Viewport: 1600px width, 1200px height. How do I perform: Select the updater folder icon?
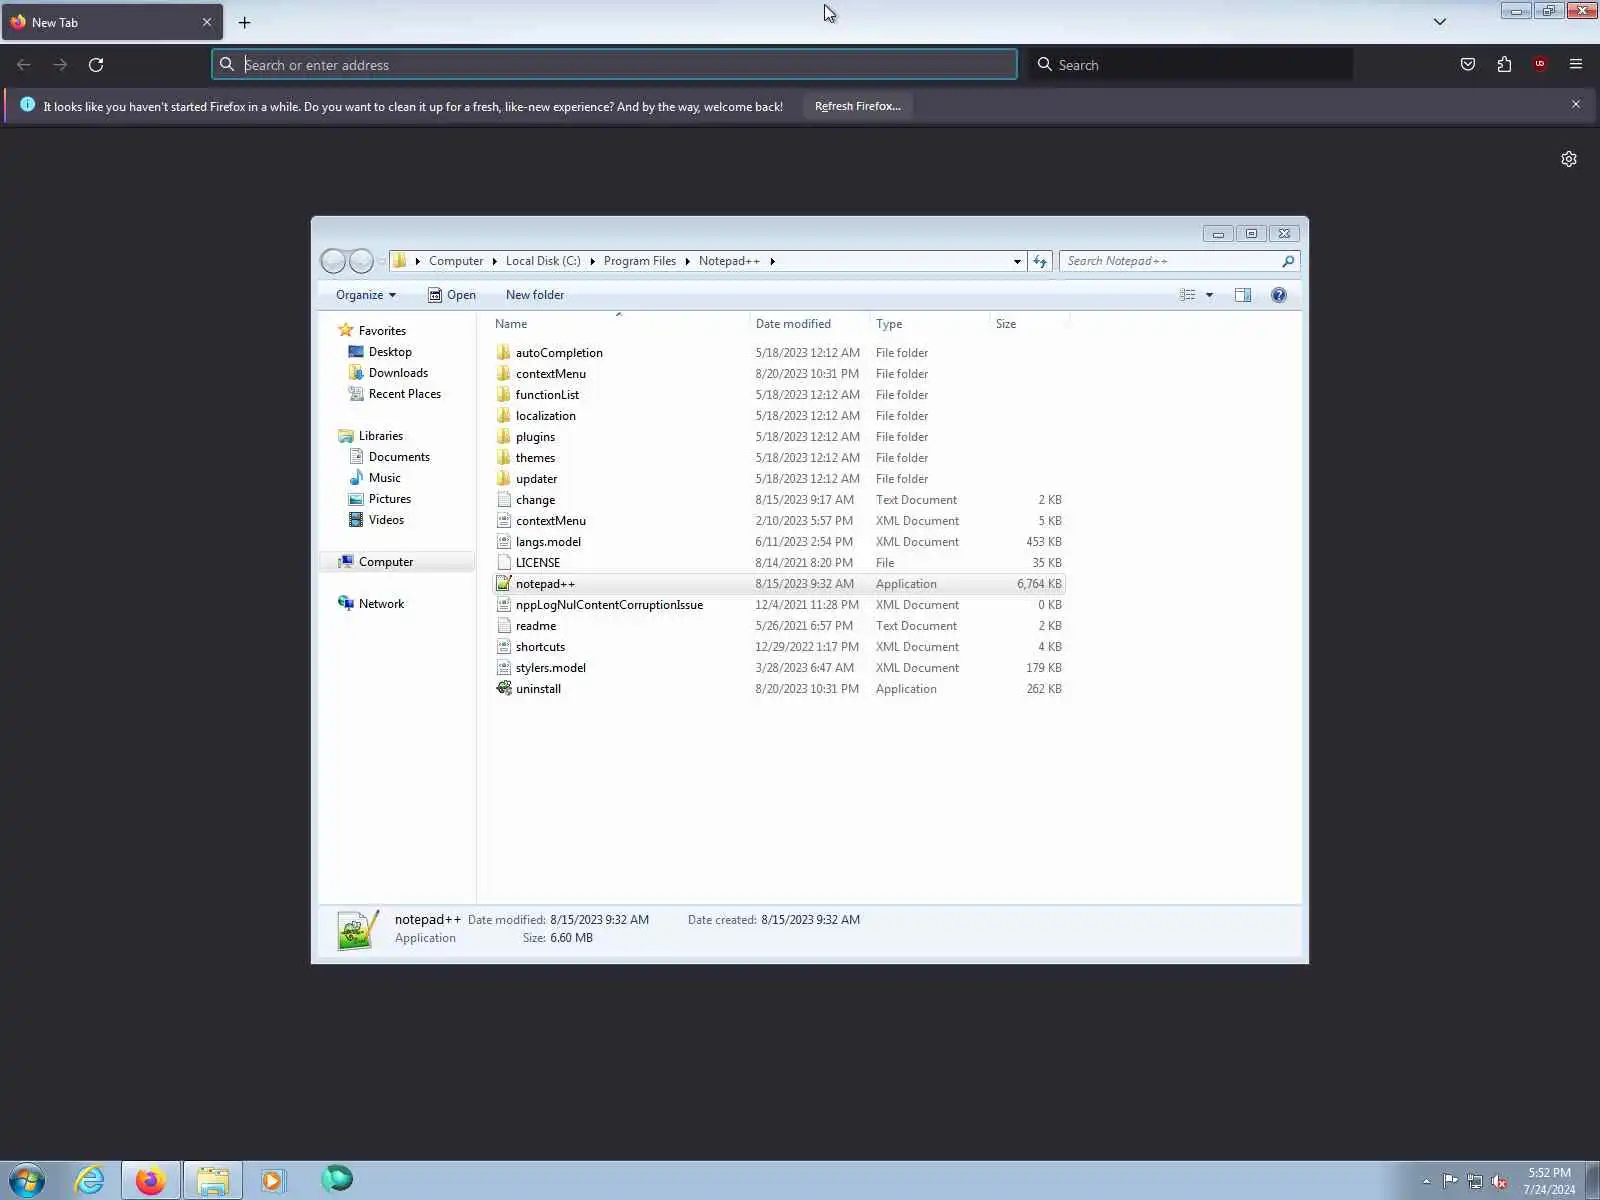coord(504,478)
